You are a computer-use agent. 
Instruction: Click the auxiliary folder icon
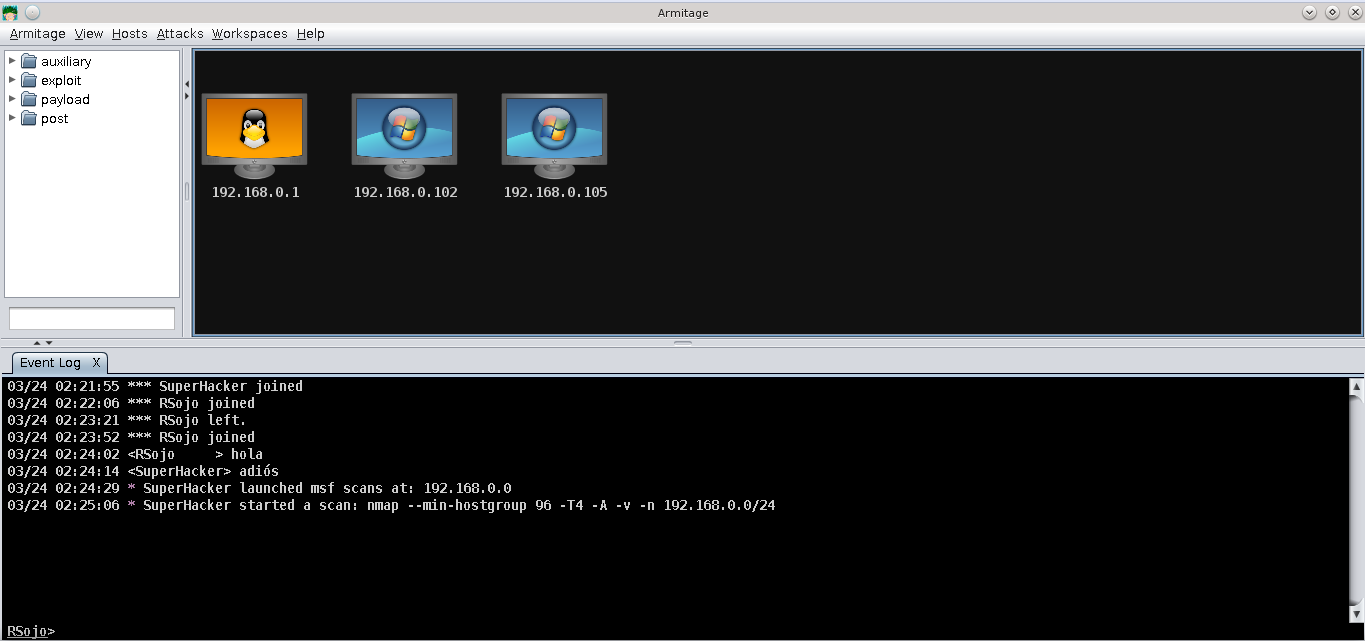click(30, 61)
